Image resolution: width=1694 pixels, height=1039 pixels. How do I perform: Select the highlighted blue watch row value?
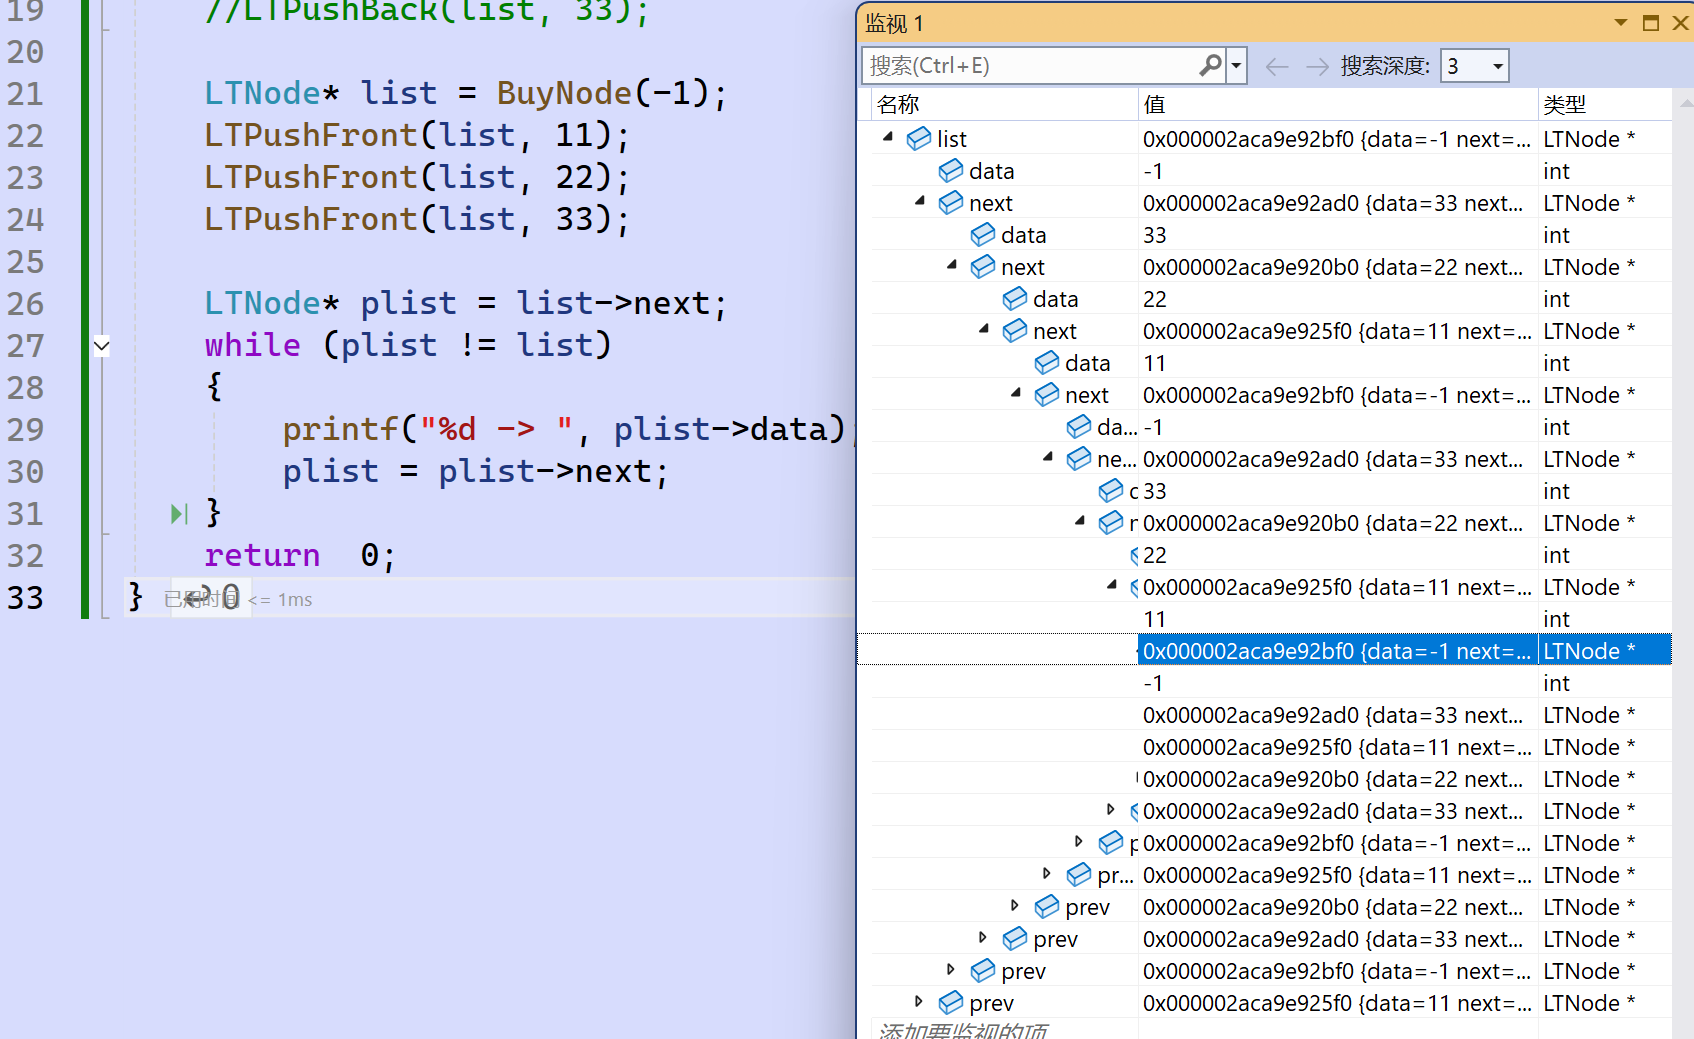(1337, 651)
